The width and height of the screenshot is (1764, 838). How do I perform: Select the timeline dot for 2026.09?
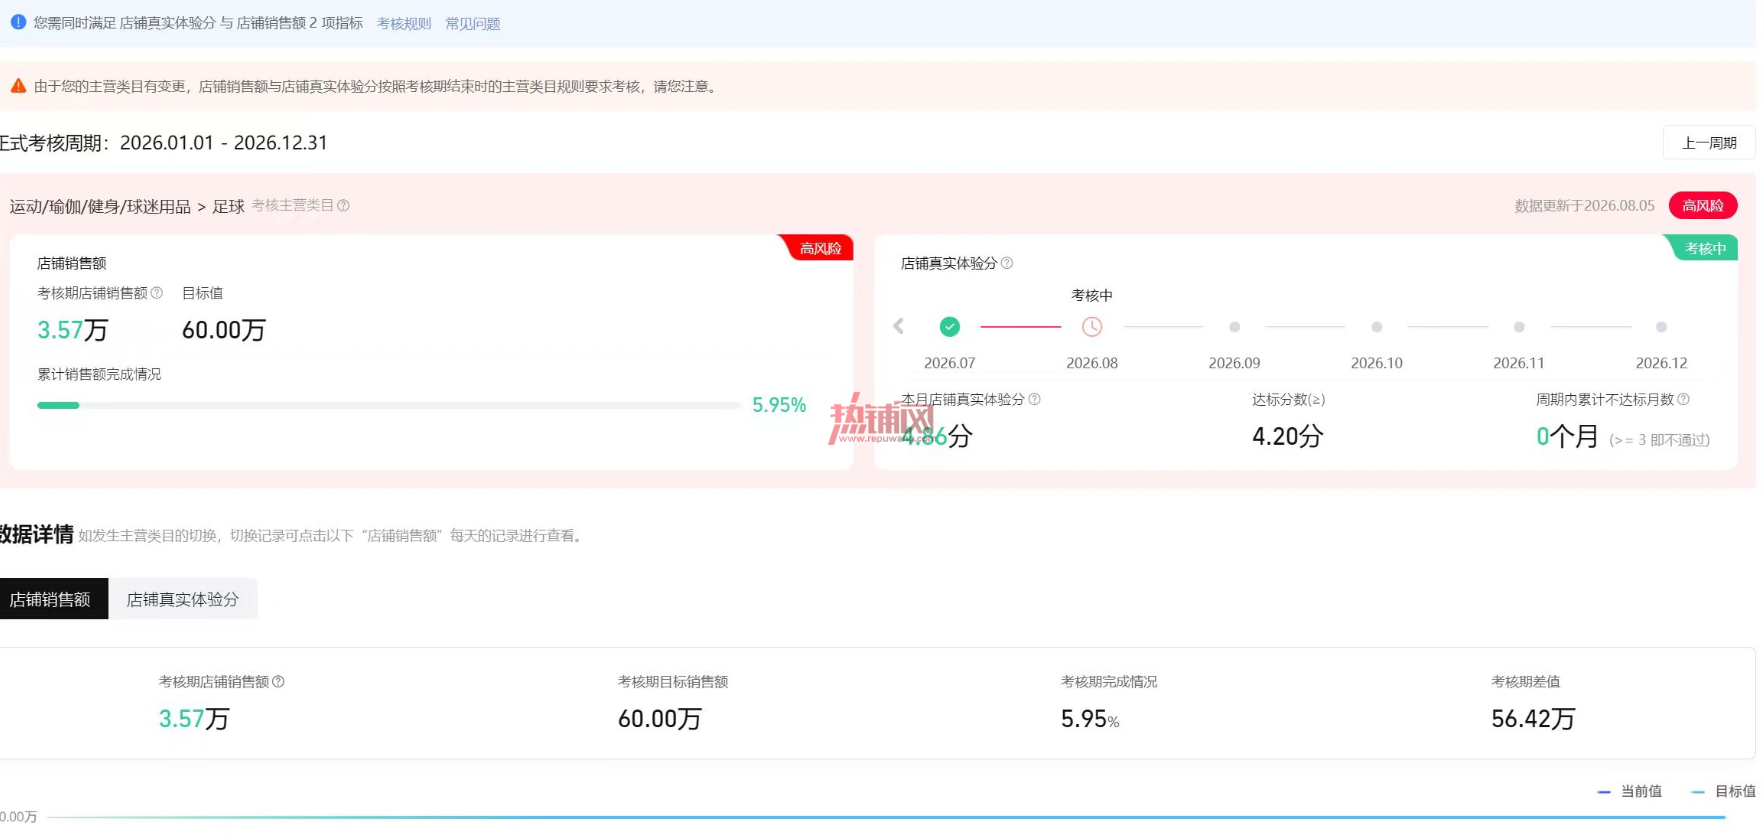coord(1234,327)
